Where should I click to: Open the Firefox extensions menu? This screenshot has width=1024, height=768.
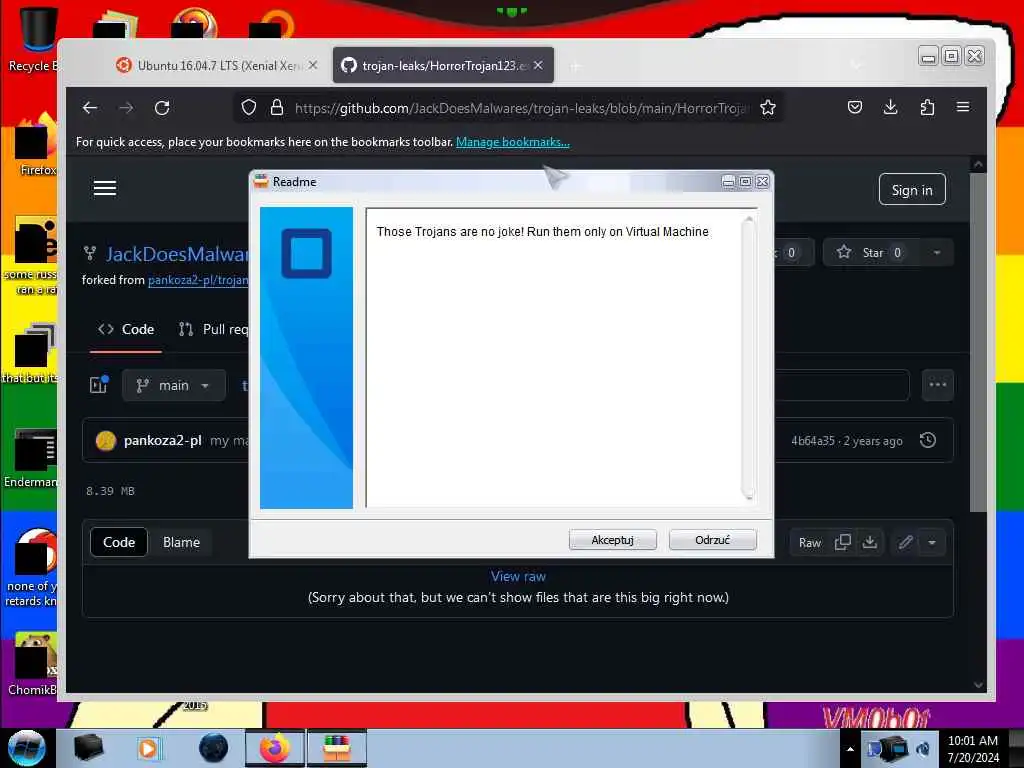[x=927, y=107]
